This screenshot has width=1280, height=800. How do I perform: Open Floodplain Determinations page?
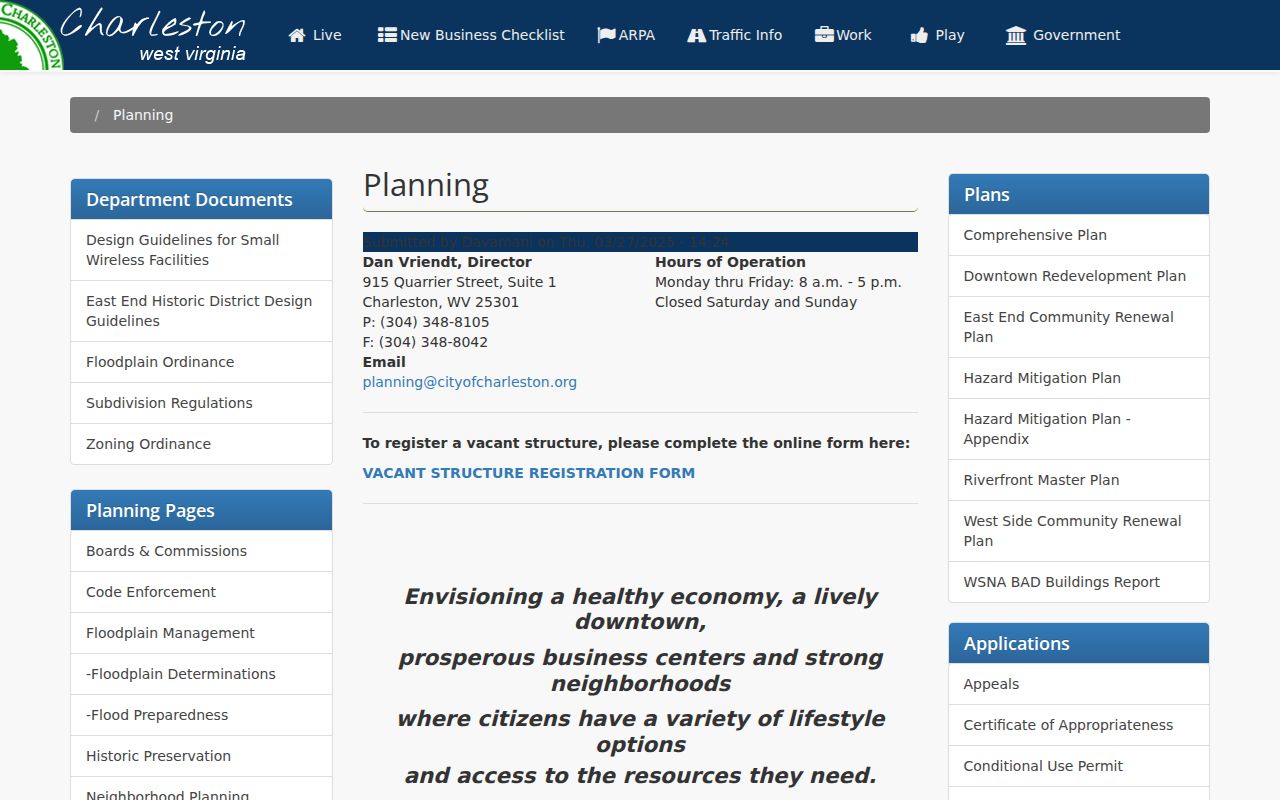201,674
